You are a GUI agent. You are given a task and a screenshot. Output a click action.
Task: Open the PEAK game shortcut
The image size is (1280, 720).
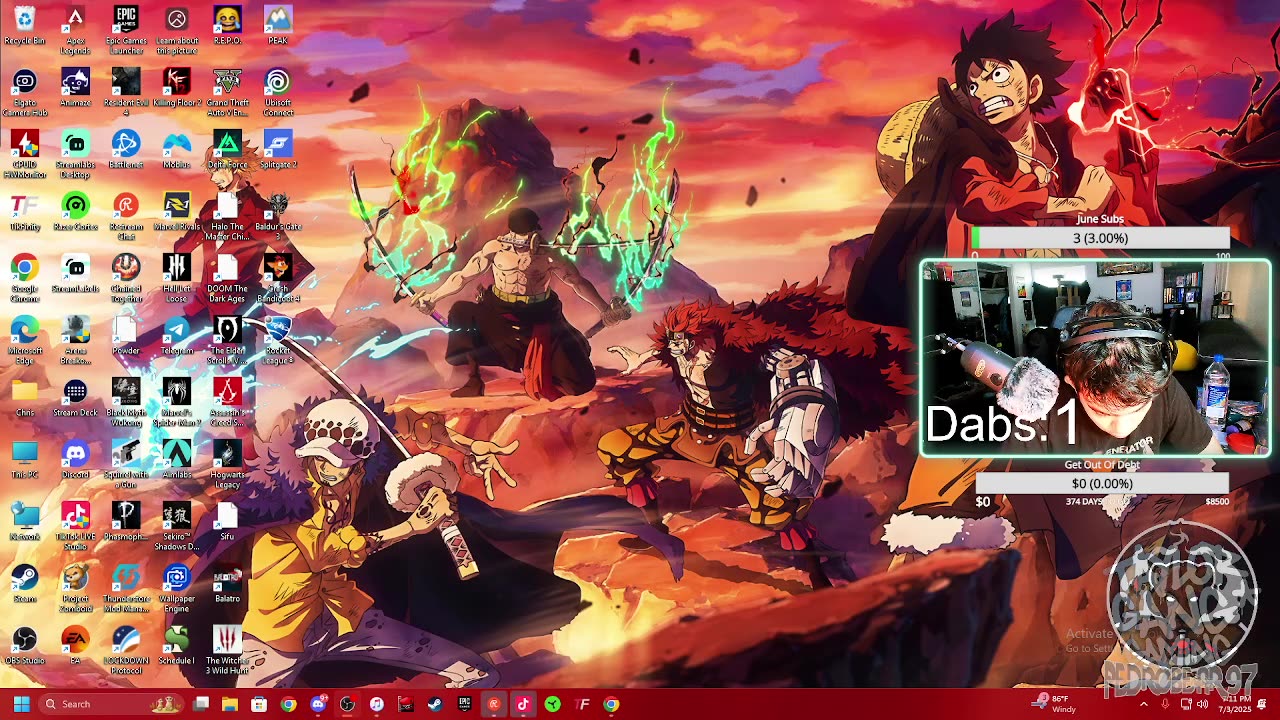pos(278,25)
